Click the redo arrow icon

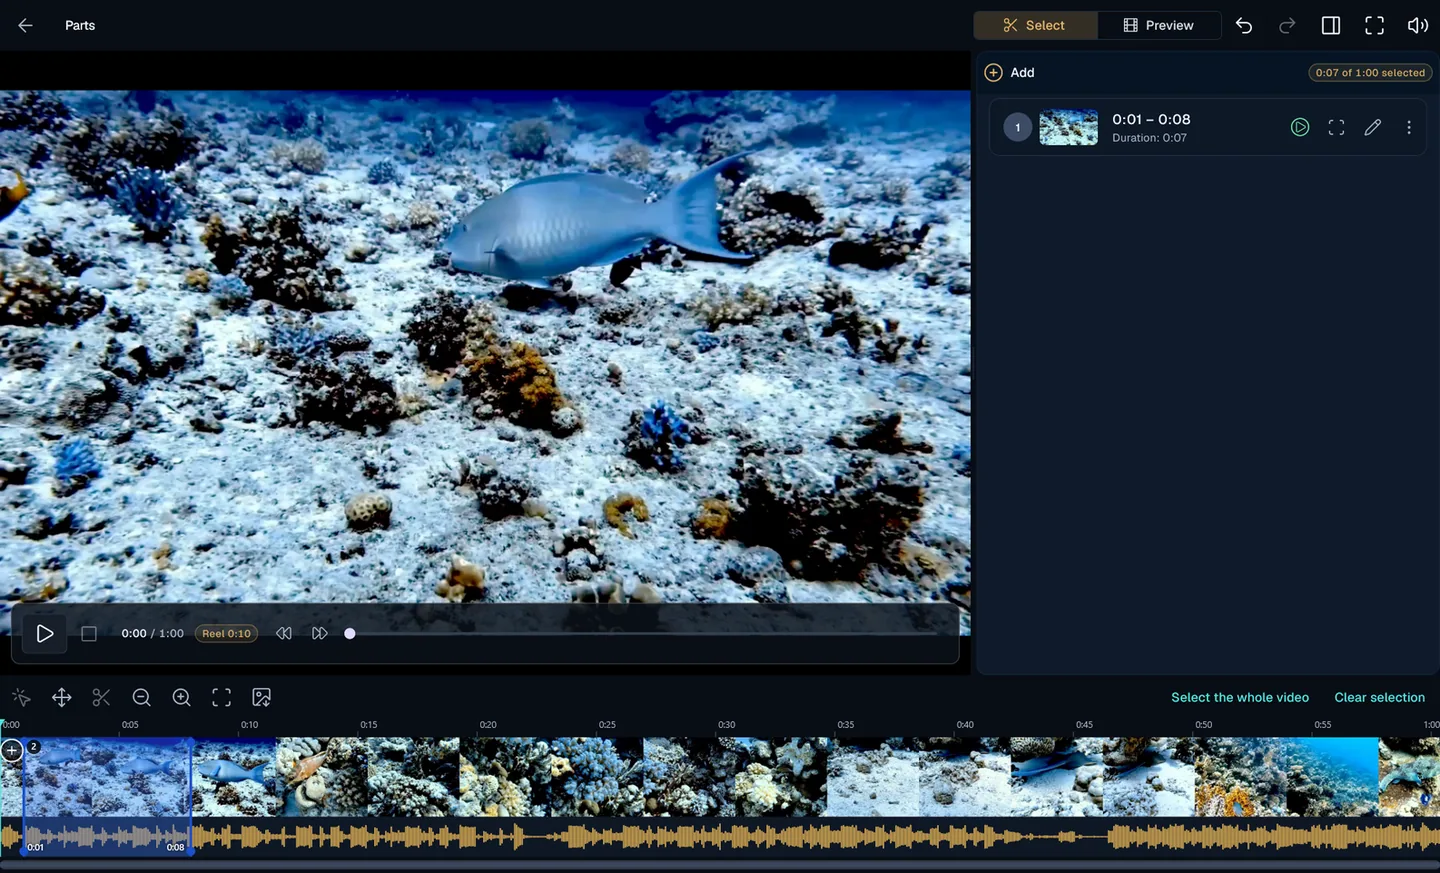coord(1287,25)
